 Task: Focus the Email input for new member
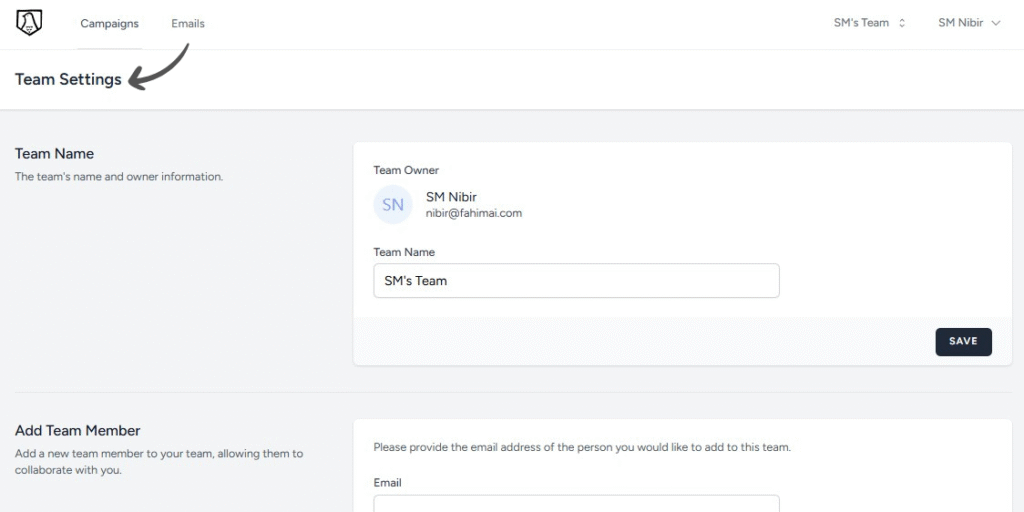[x=576, y=503]
